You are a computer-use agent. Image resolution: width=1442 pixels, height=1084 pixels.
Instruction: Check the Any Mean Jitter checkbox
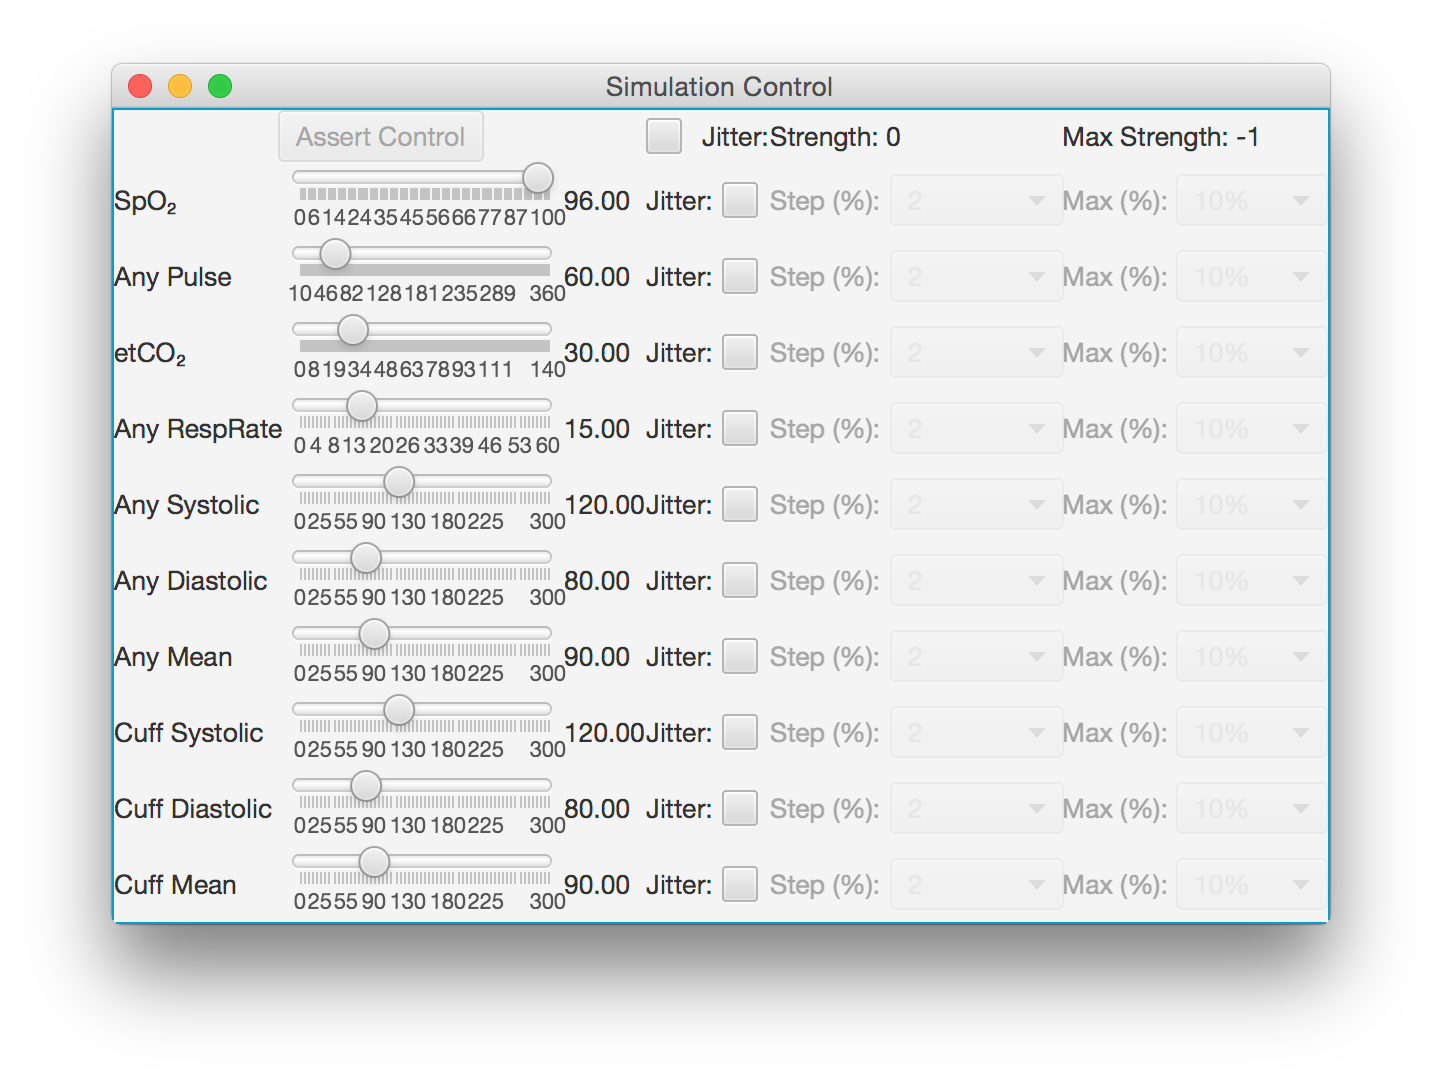coord(740,656)
